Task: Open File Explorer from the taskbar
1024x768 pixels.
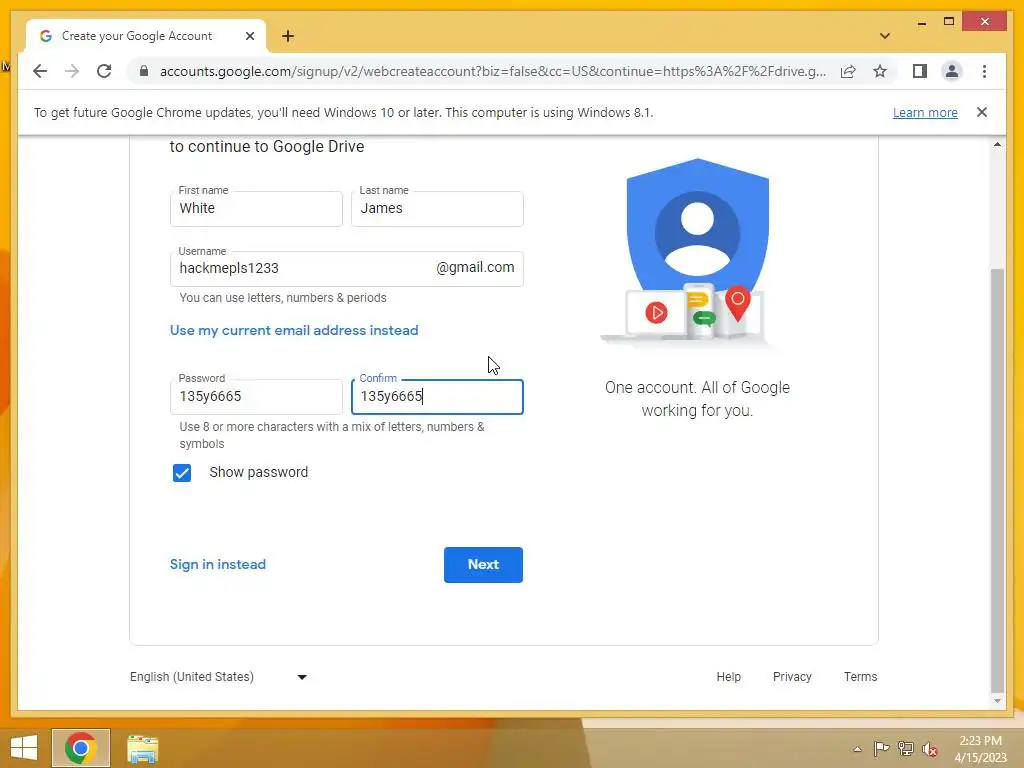Action: click(x=142, y=748)
